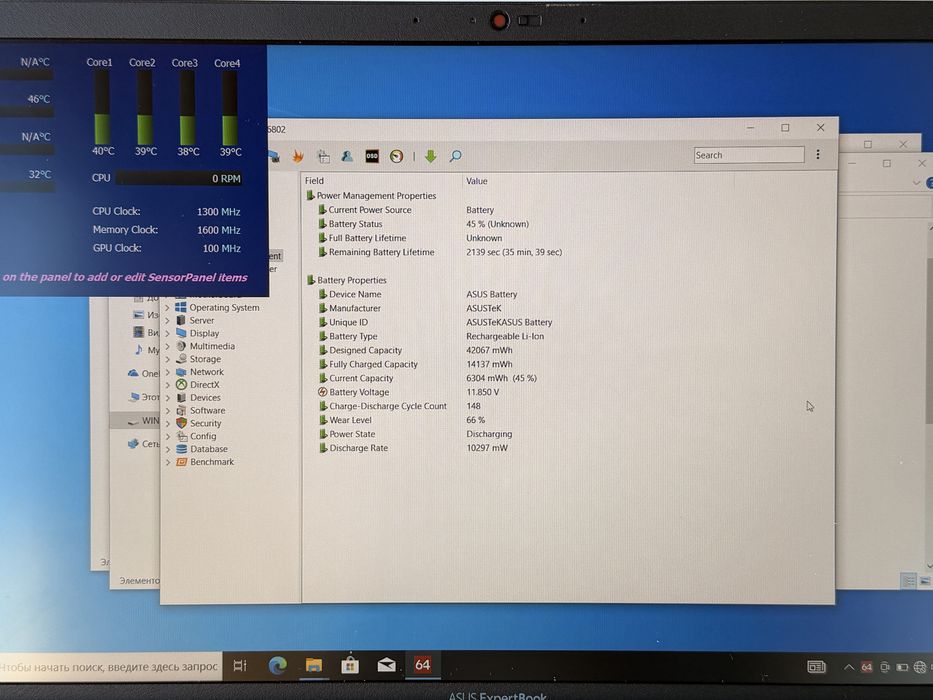The image size is (933, 700).
Task: Select DirectX in the category tree
Action: [205, 385]
